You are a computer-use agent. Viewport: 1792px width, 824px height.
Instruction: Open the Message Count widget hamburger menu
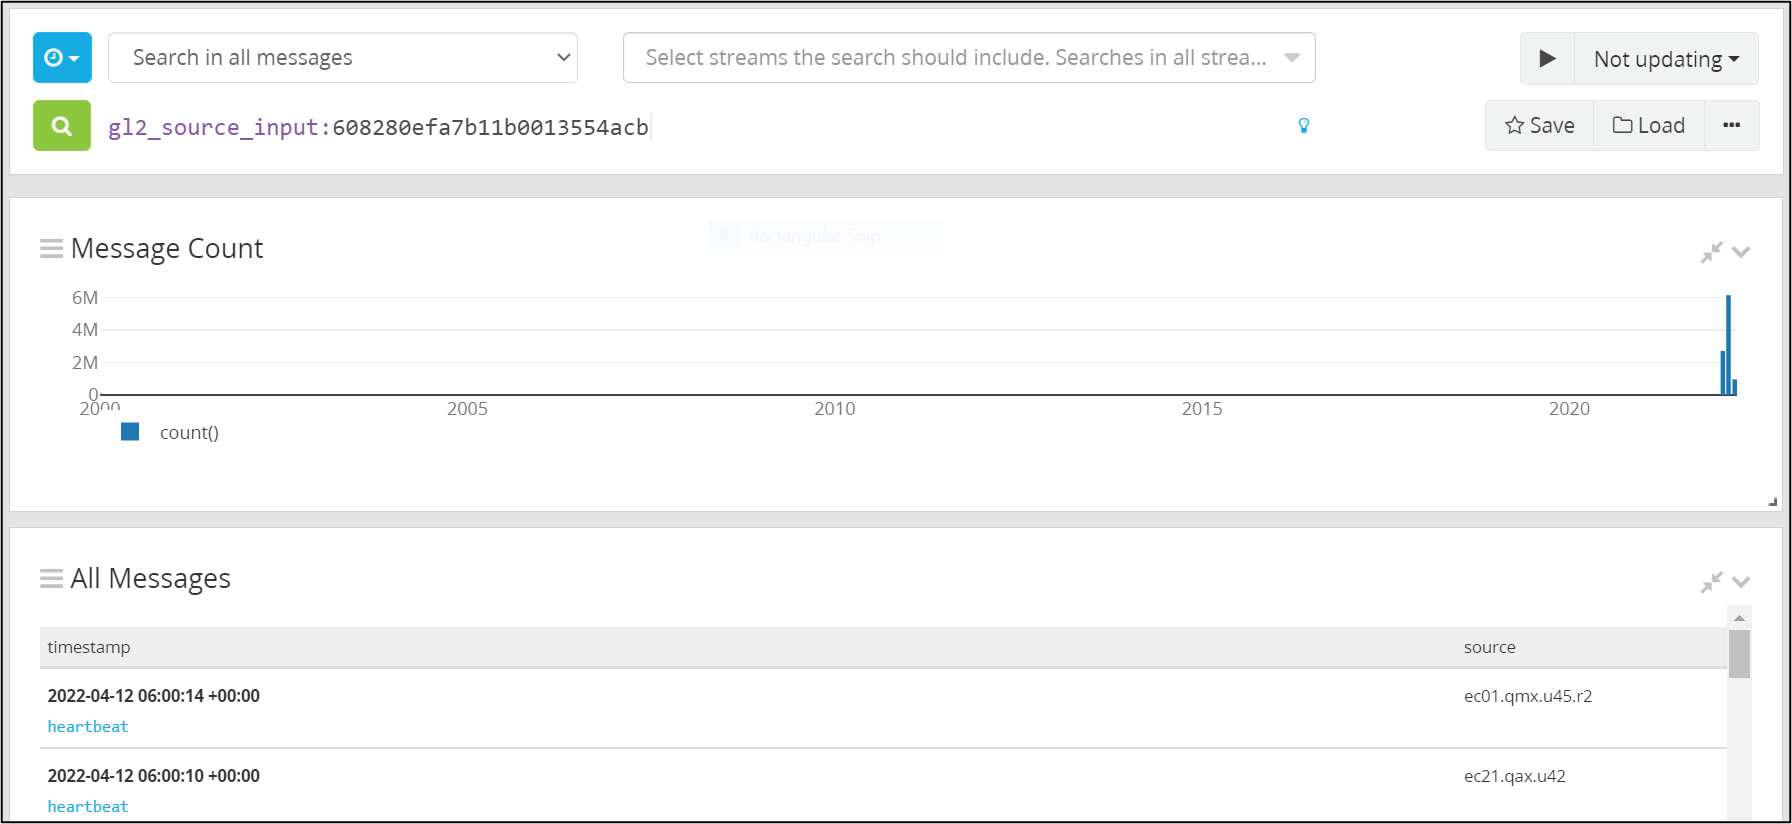[51, 247]
